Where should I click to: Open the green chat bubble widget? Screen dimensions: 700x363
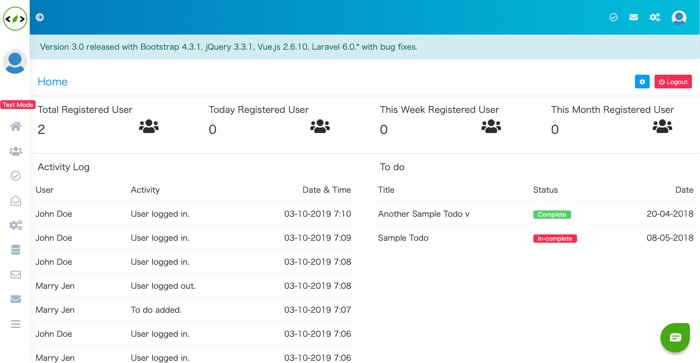[675, 337]
